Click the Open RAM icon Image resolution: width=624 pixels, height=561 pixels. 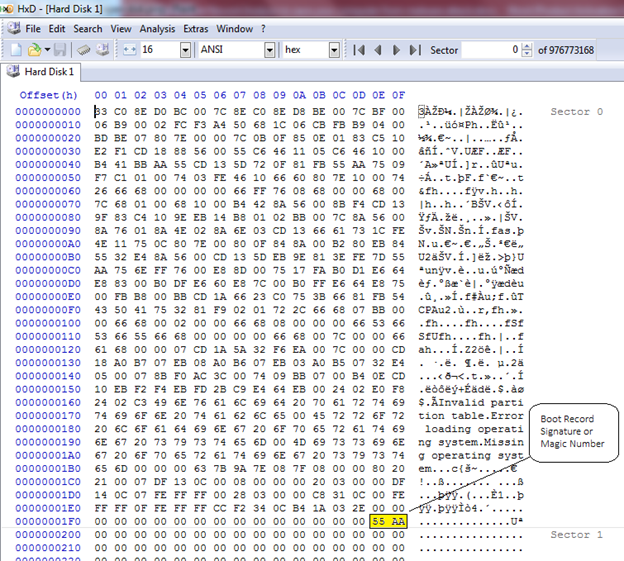(85, 49)
